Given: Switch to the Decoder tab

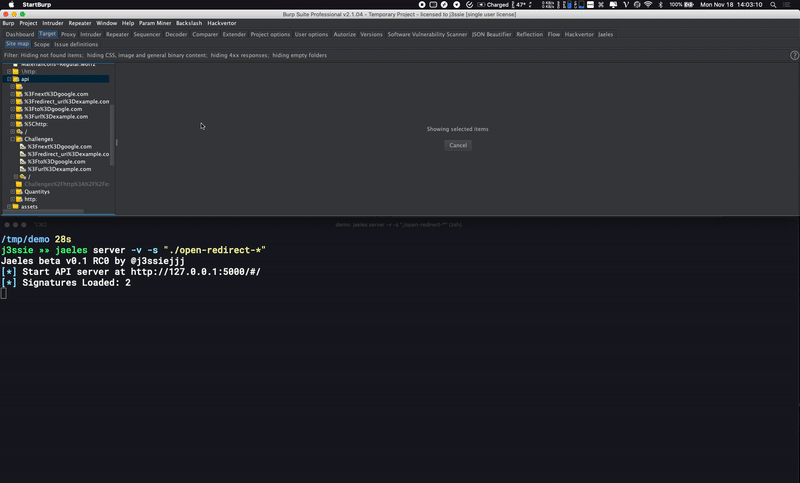Looking at the screenshot, I should (x=176, y=34).
